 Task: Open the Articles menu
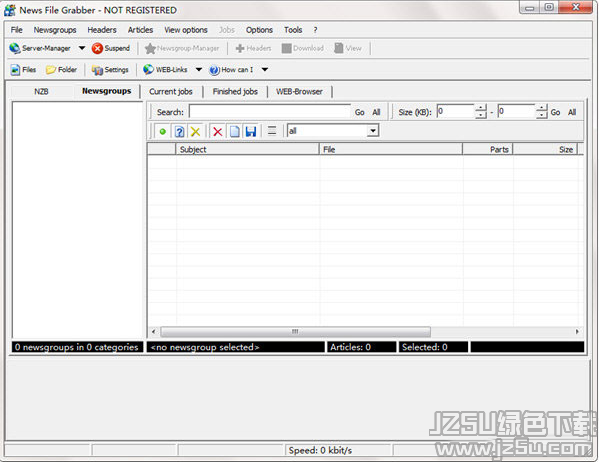tap(140, 30)
